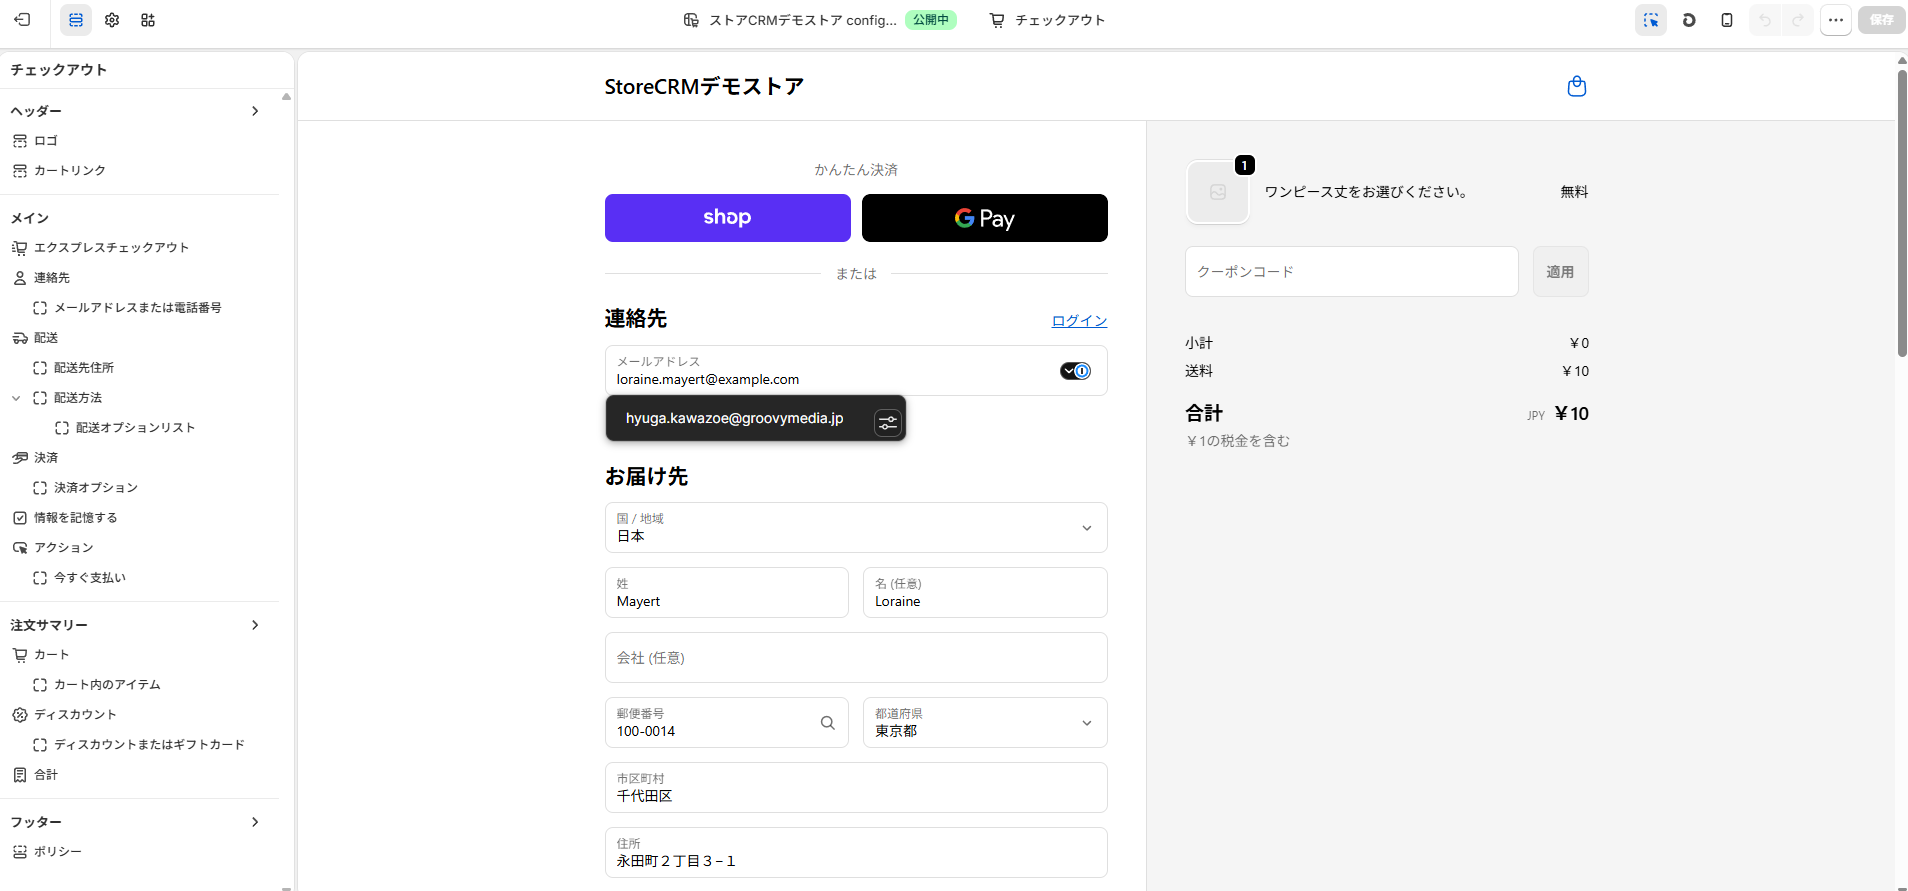Open the チェックアウト page selector
This screenshot has height=891, width=1908.
click(1047, 20)
